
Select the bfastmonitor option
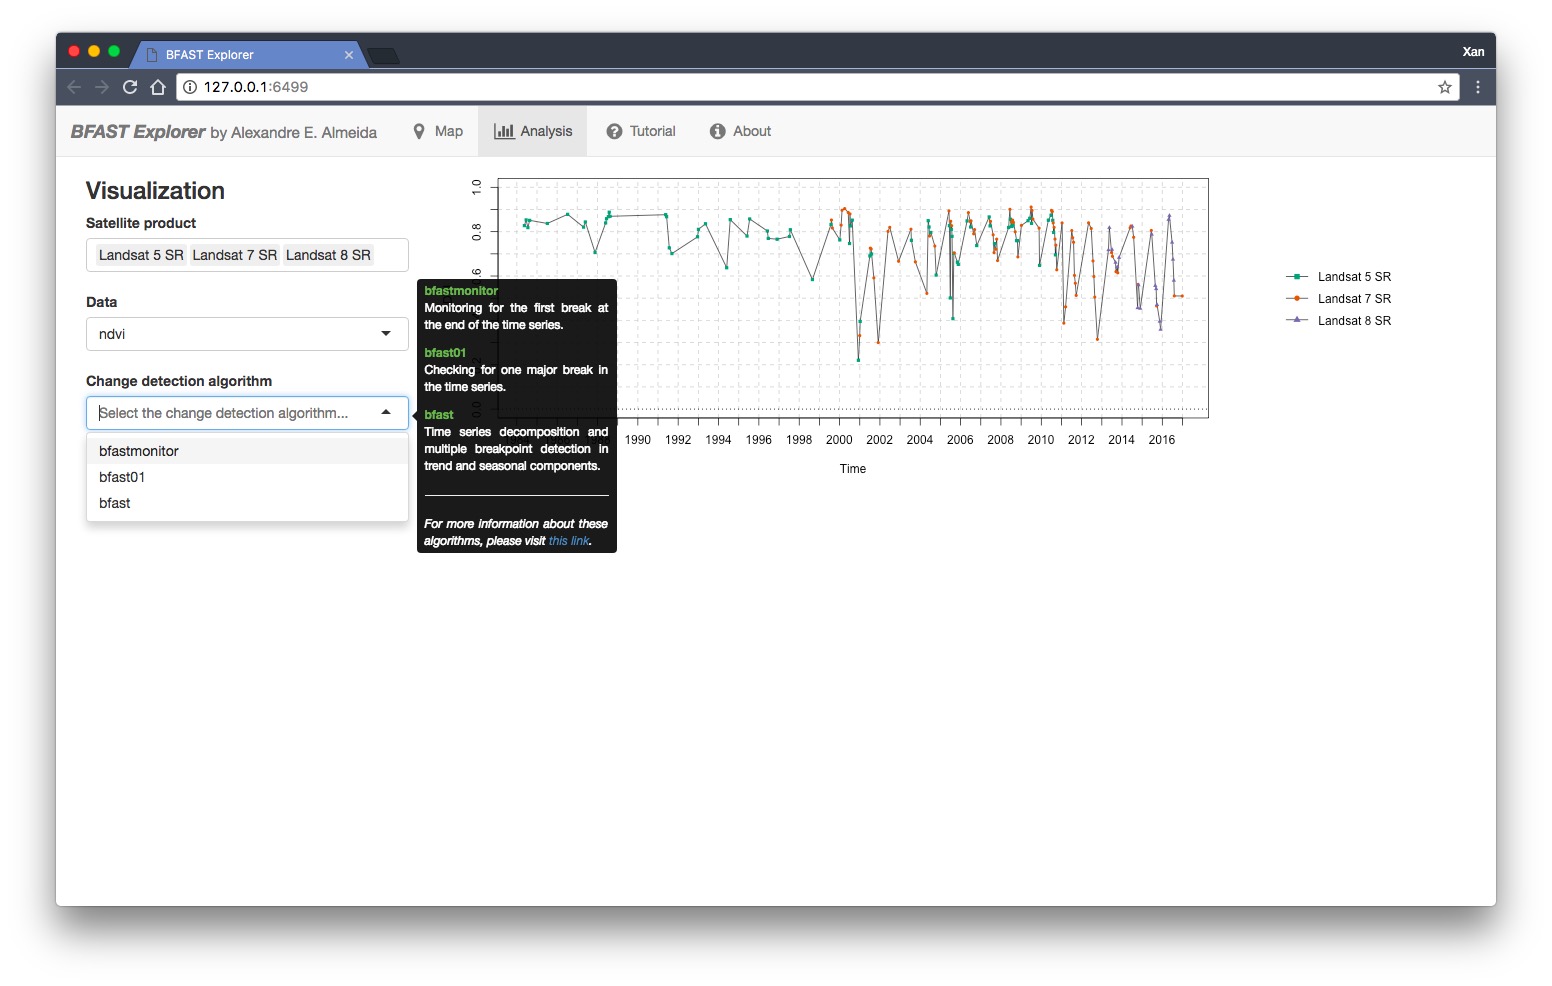point(247,451)
